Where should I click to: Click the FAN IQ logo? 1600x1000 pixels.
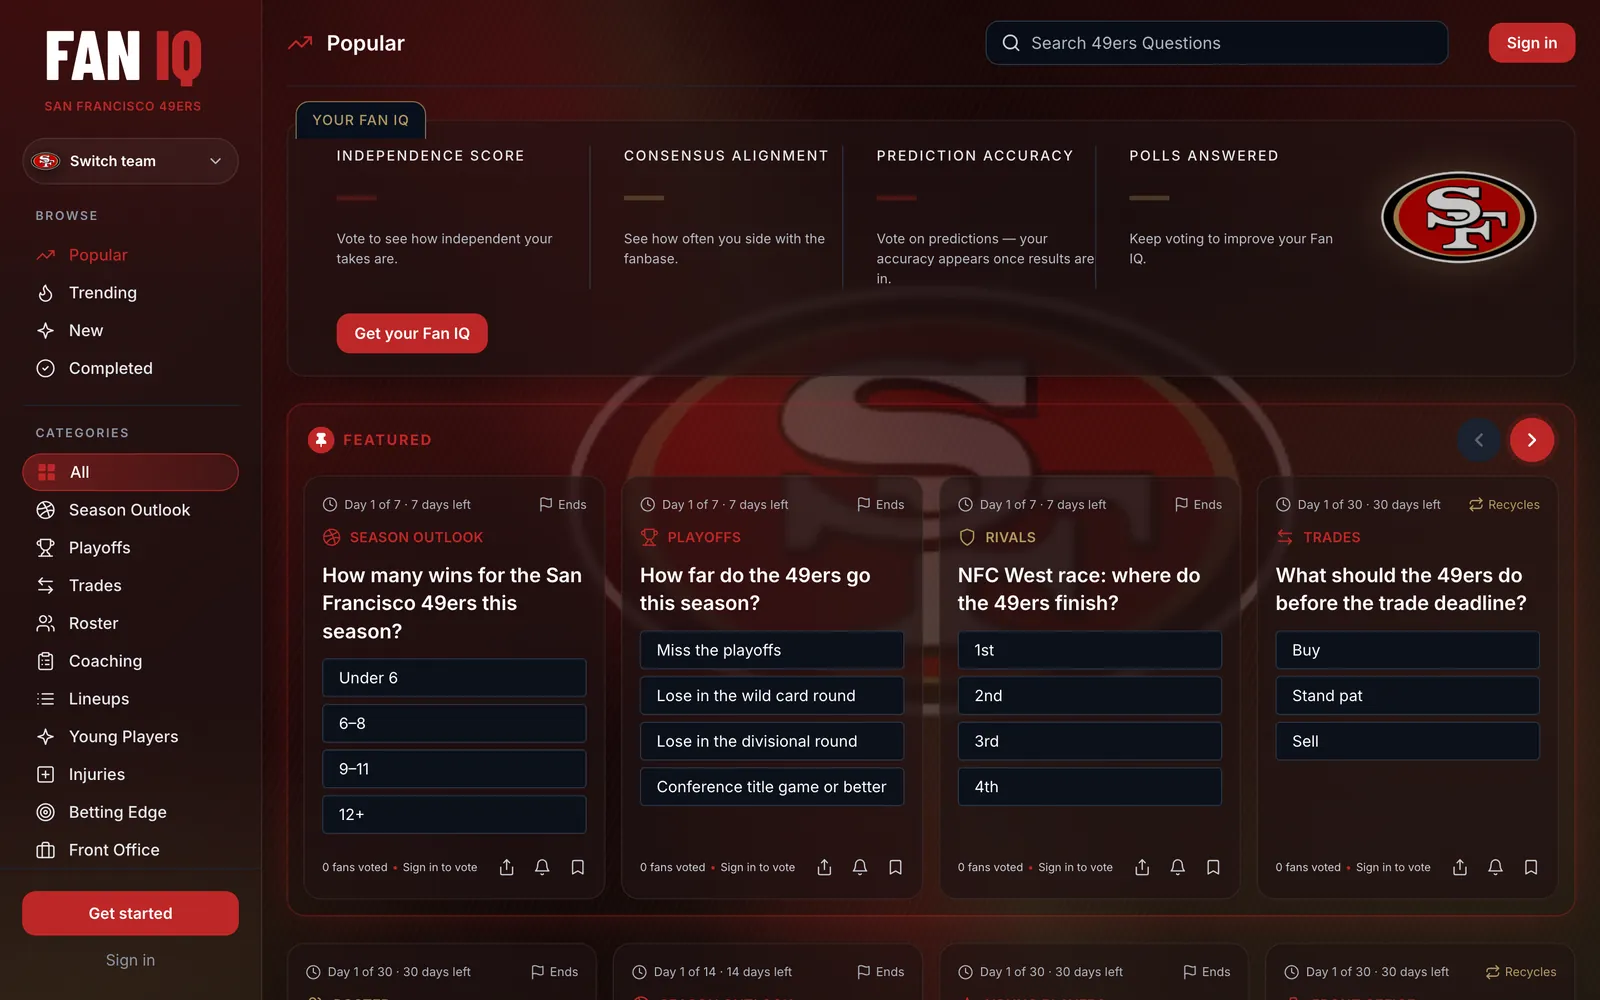[123, 57]
